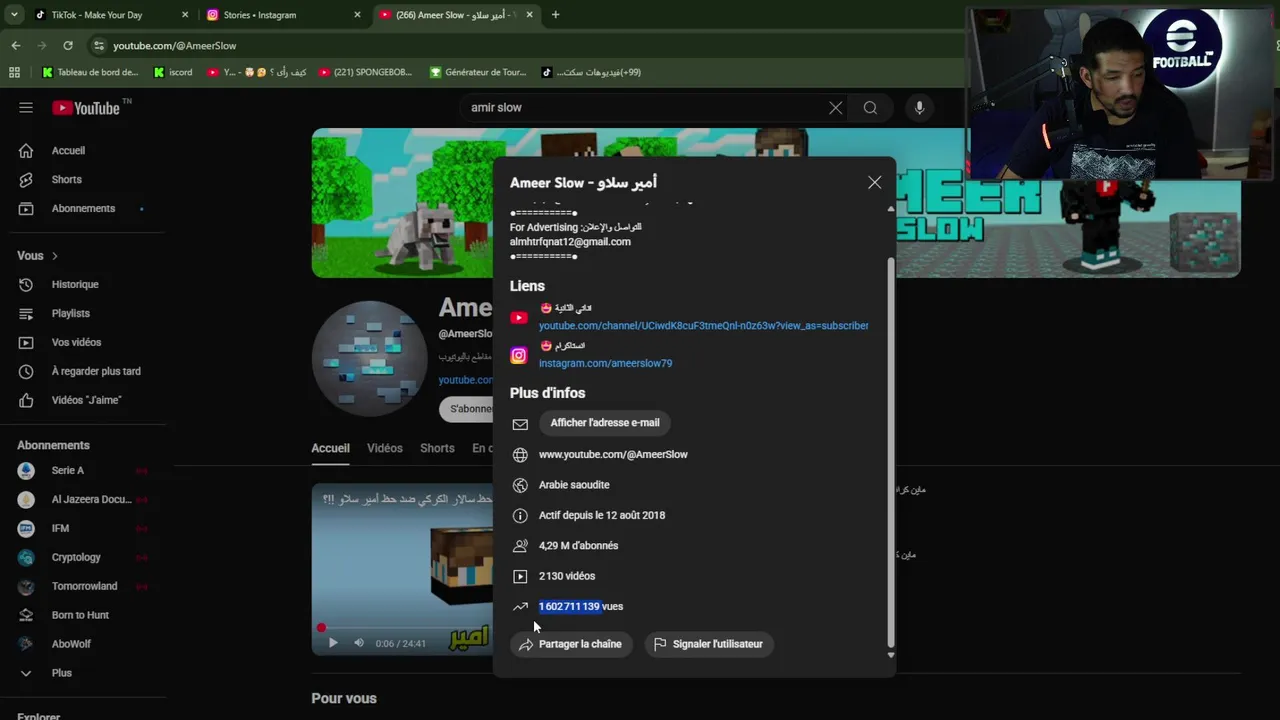Open the browser apps grid icon

14,72
